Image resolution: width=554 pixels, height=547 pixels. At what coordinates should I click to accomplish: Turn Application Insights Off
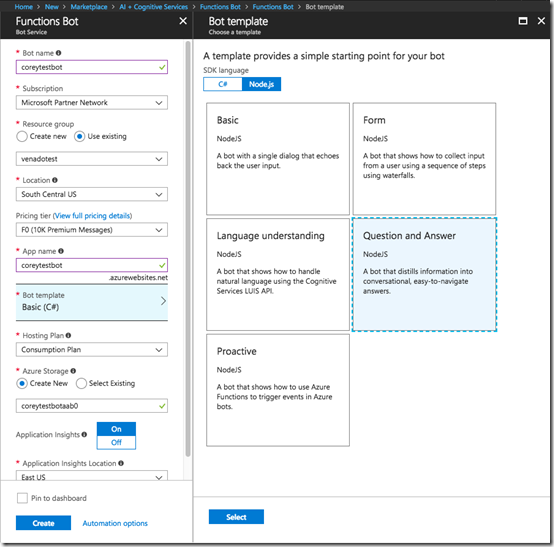click(x=116, y=442)
